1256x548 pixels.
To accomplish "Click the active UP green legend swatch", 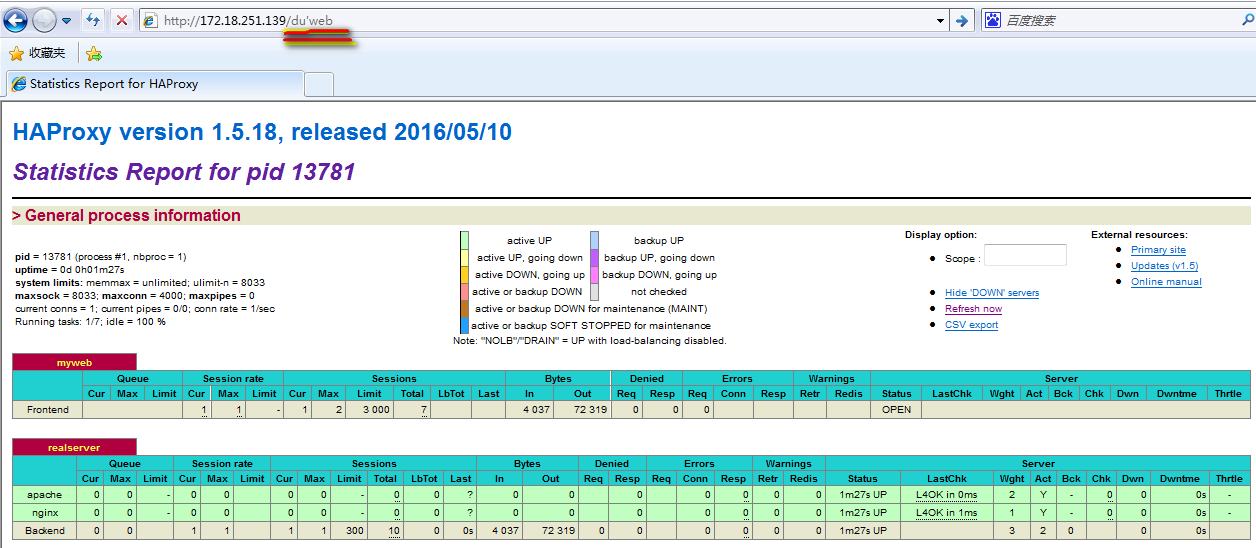I will tap(464, 240).
